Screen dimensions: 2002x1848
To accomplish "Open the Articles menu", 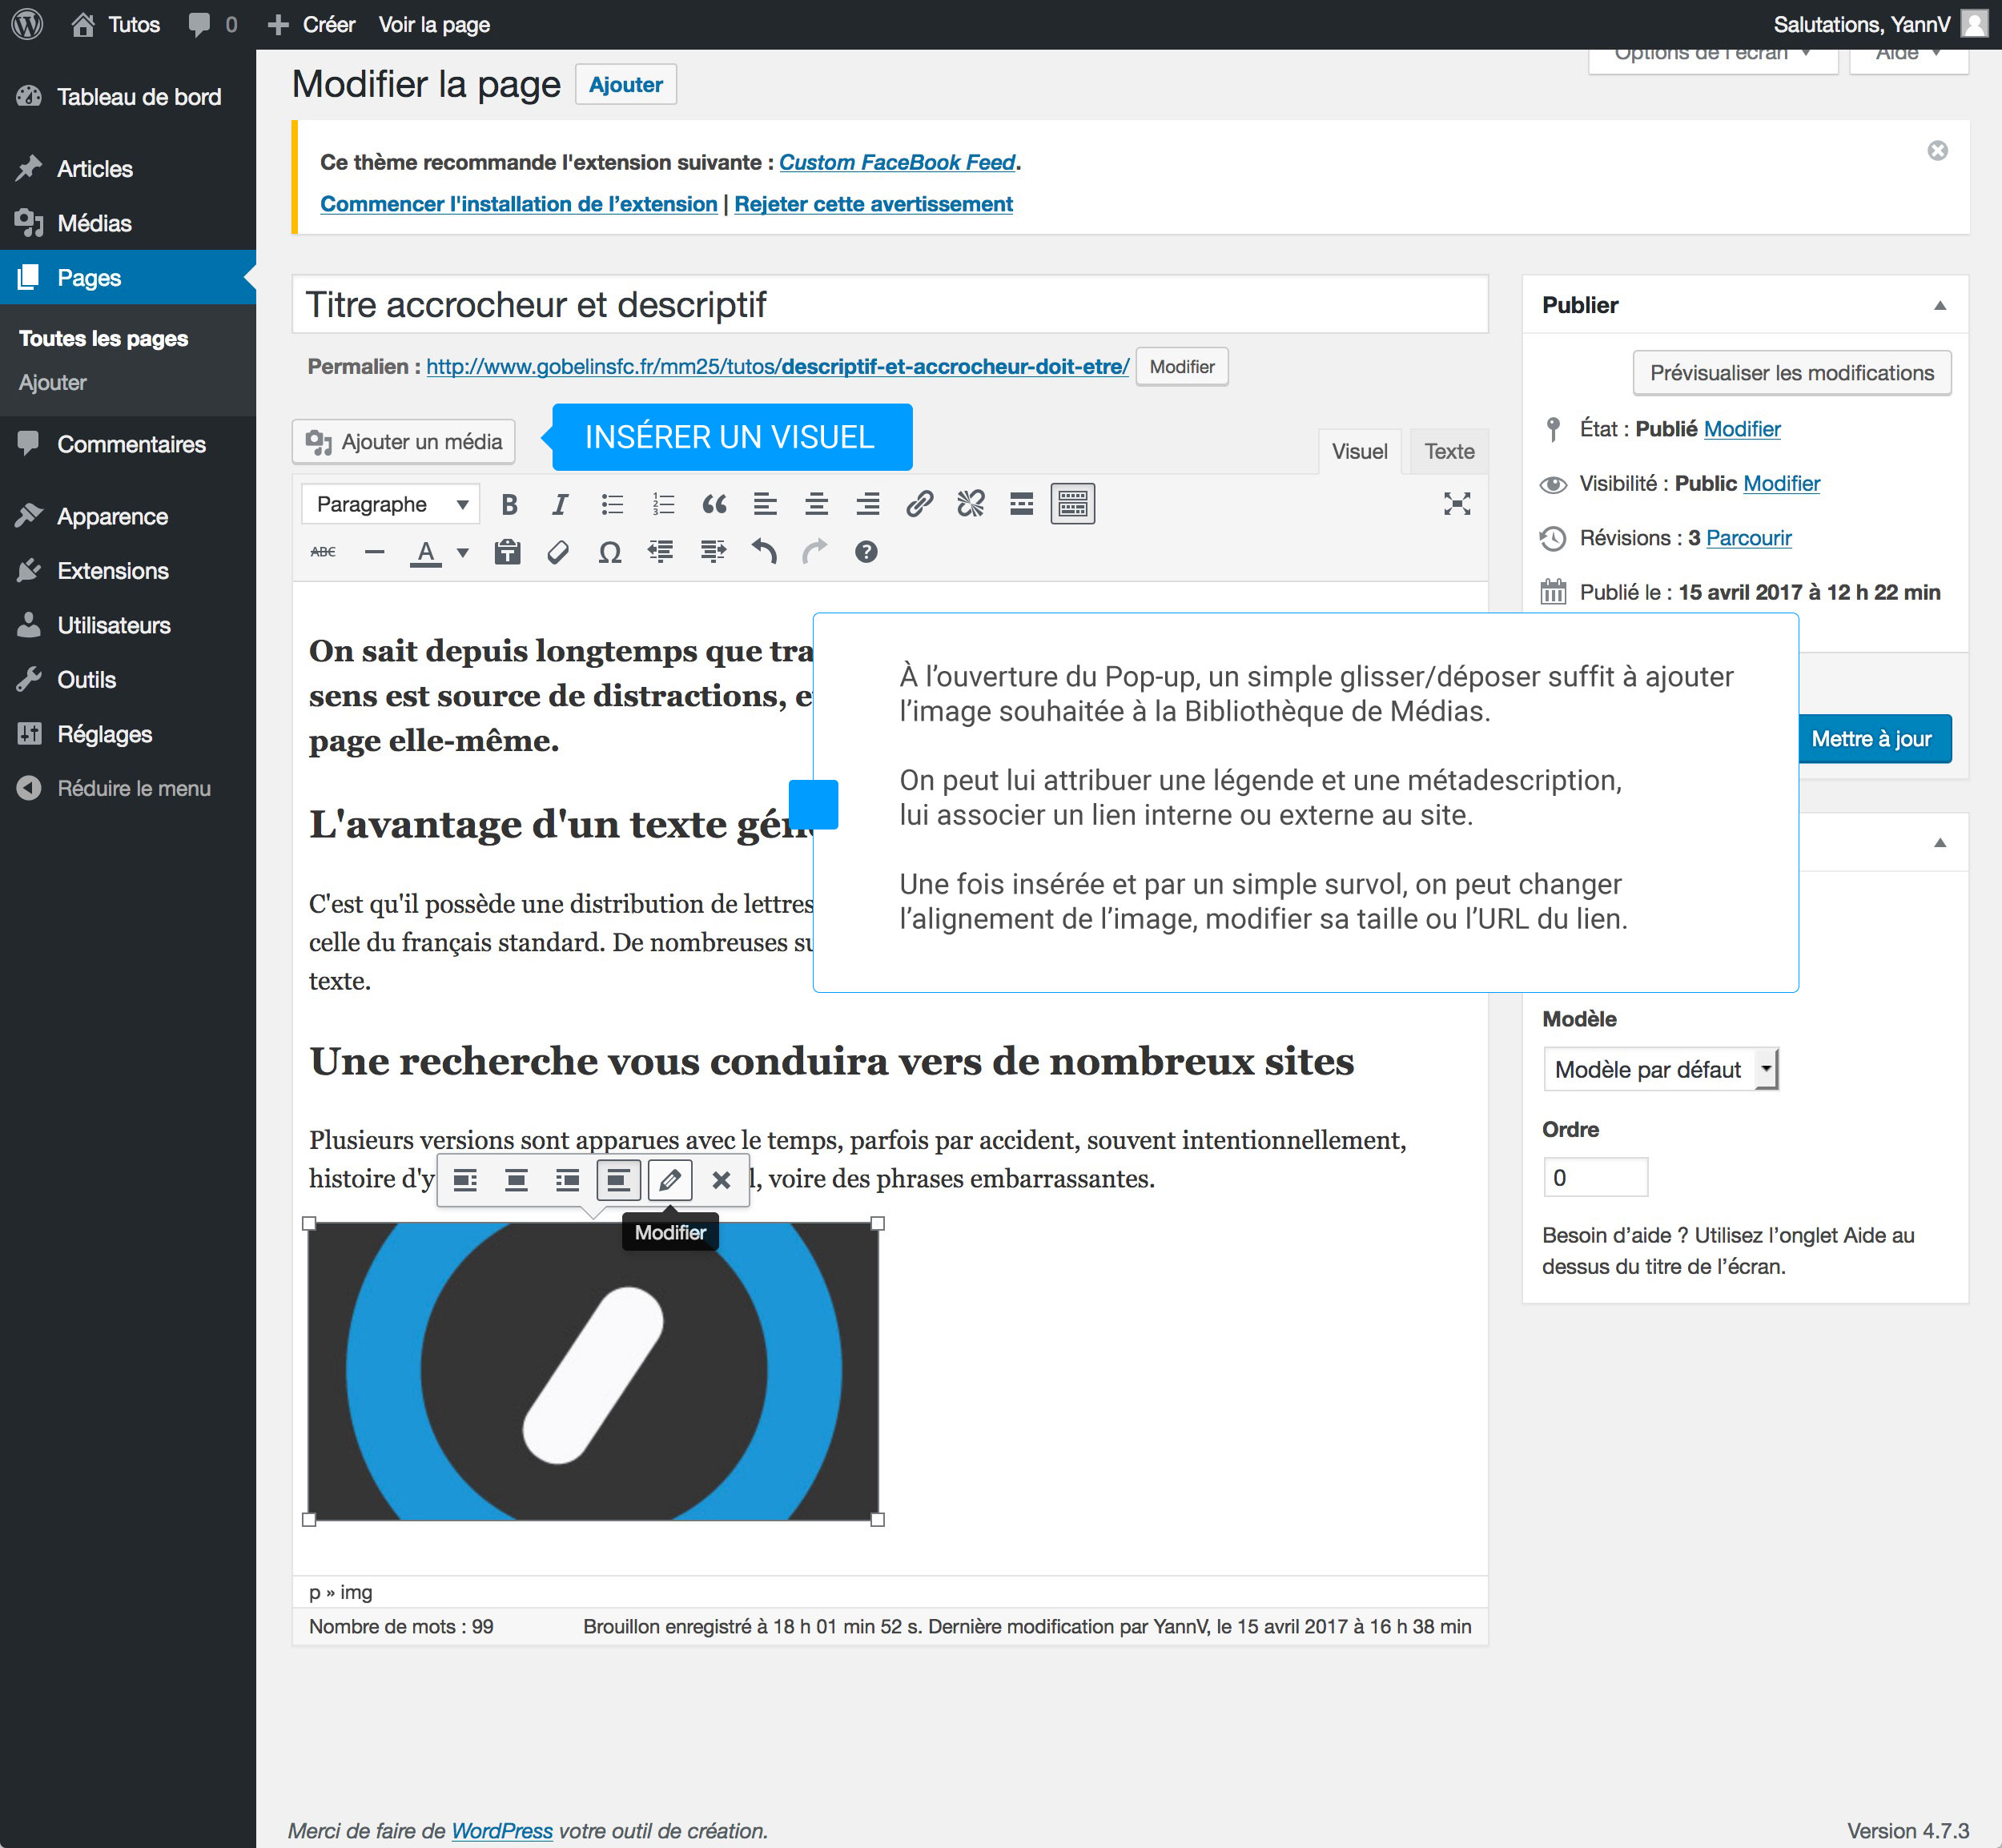I will coord(128,169).
